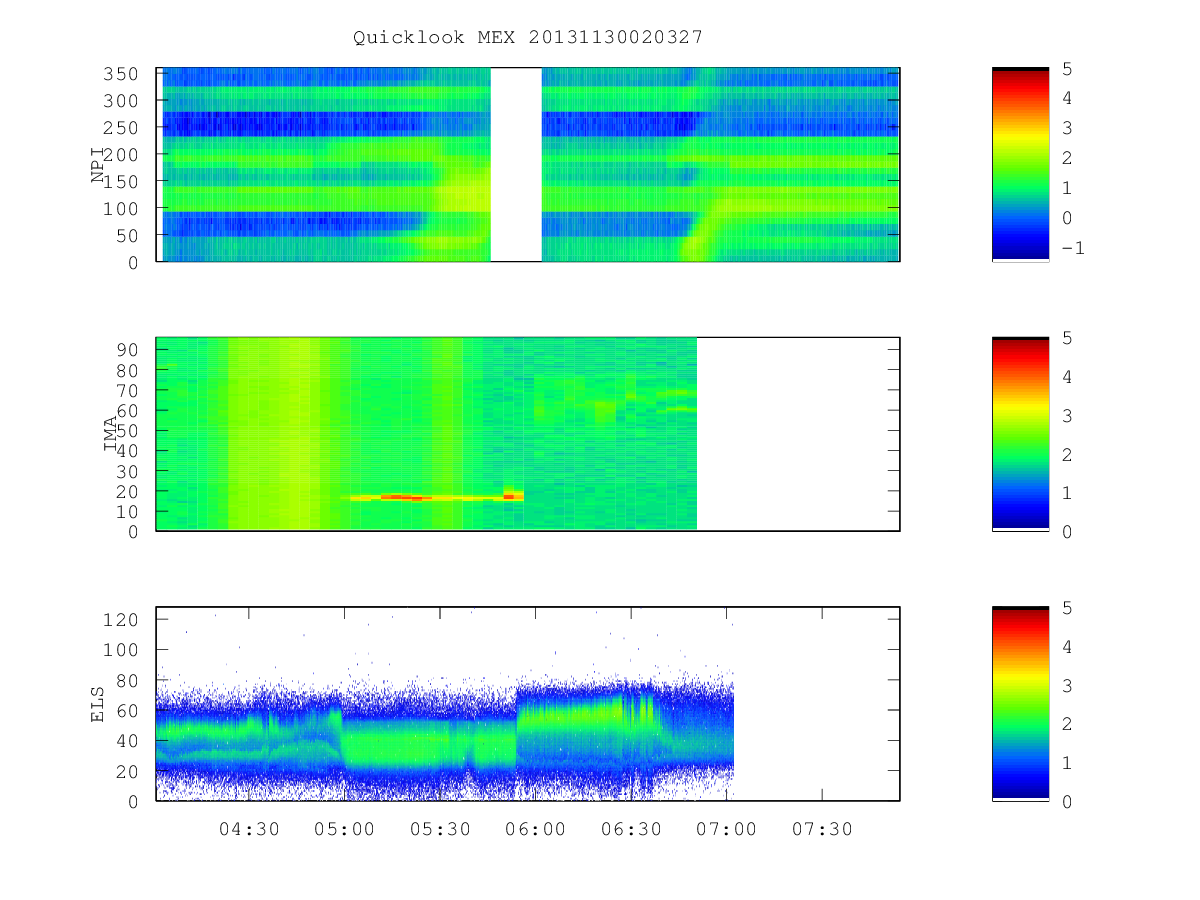Click the 250 tick on NPI axis

(x=121, y=128)
